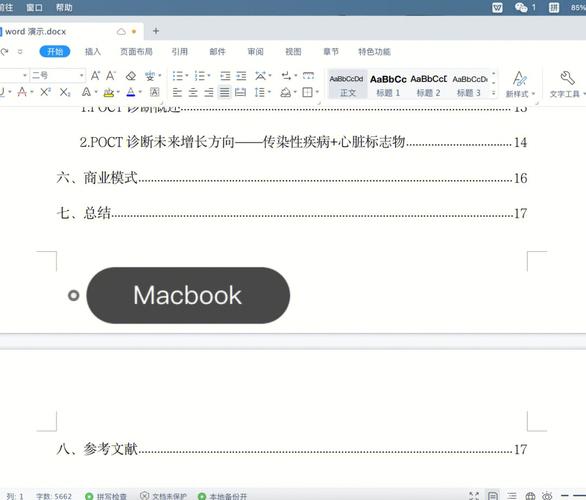
Task: Click the Chinese text layout icon
Action: (260, 76)
